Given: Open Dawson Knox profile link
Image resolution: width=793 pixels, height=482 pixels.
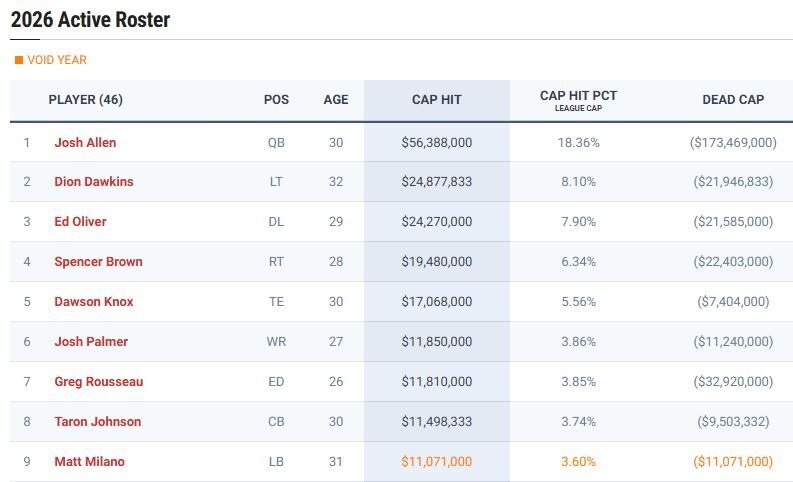Looking at the screenshot, I should point(93,302).
